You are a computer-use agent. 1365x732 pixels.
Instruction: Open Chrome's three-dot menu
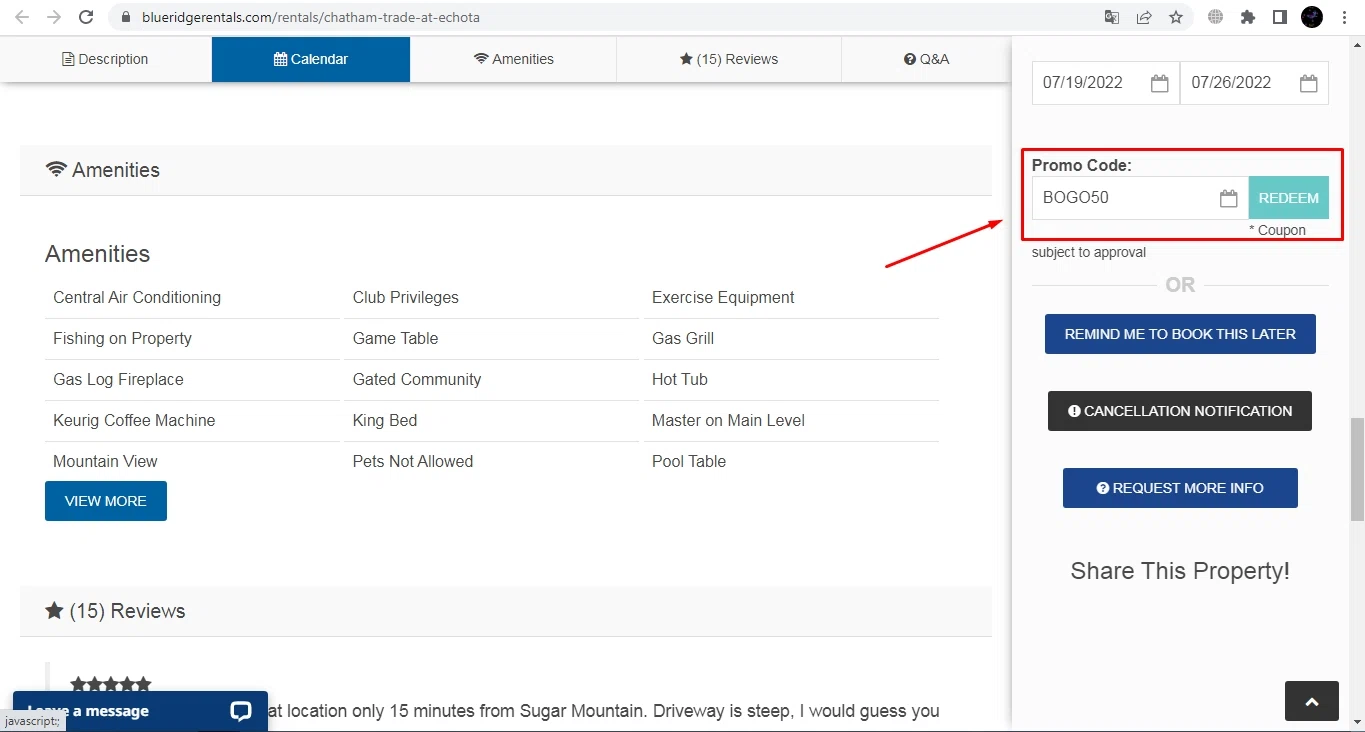[x=1346, y=17]
